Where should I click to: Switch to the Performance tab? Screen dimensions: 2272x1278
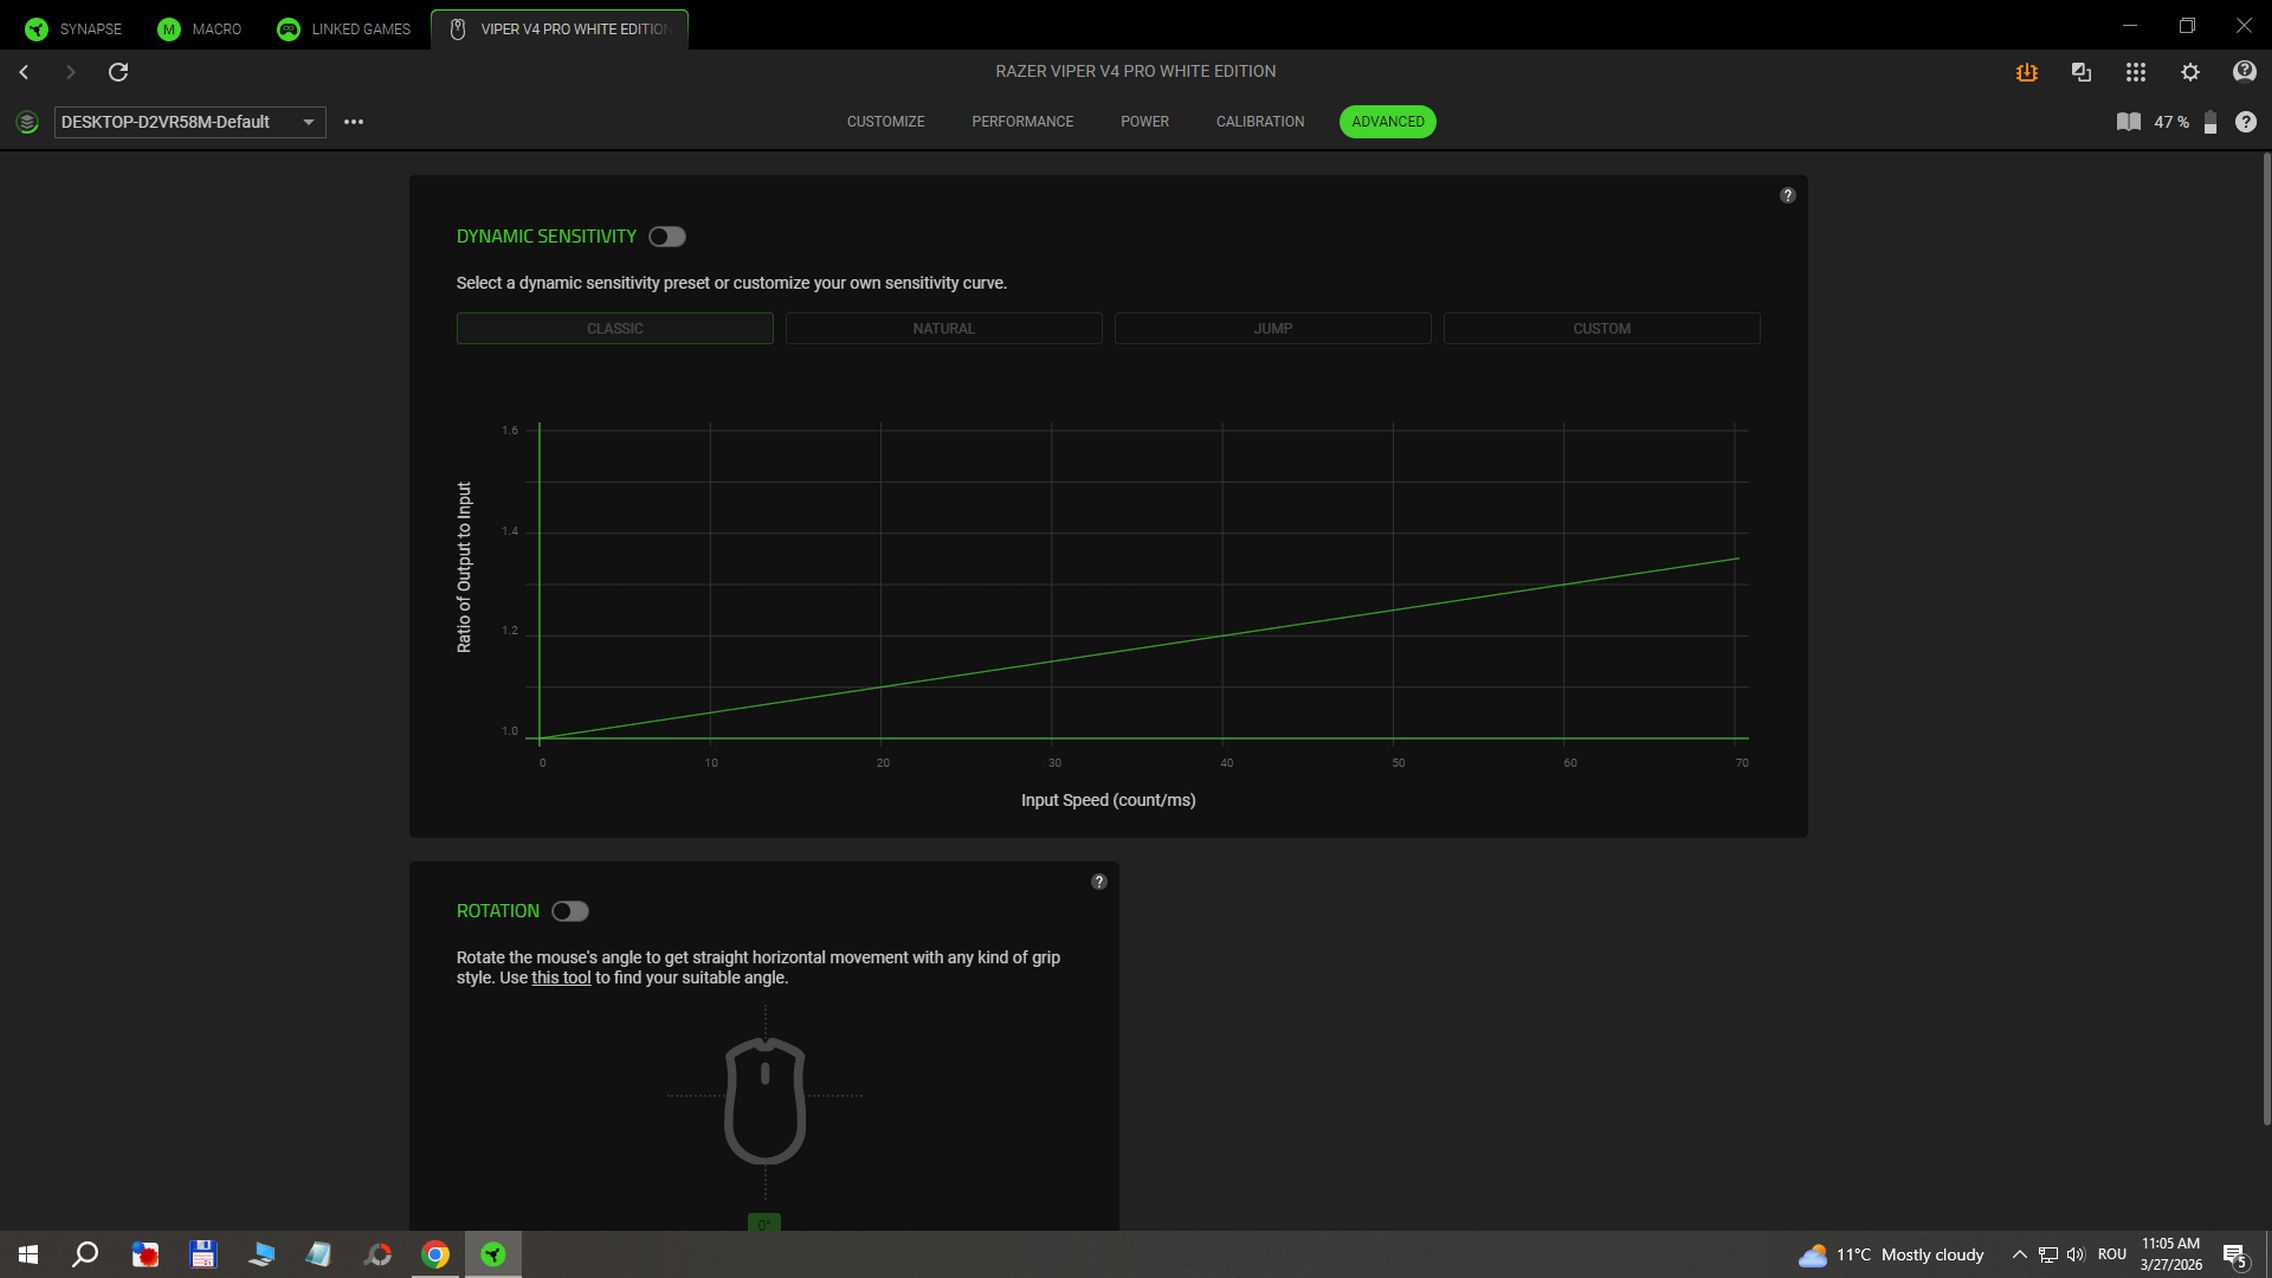pos(1022,122)
